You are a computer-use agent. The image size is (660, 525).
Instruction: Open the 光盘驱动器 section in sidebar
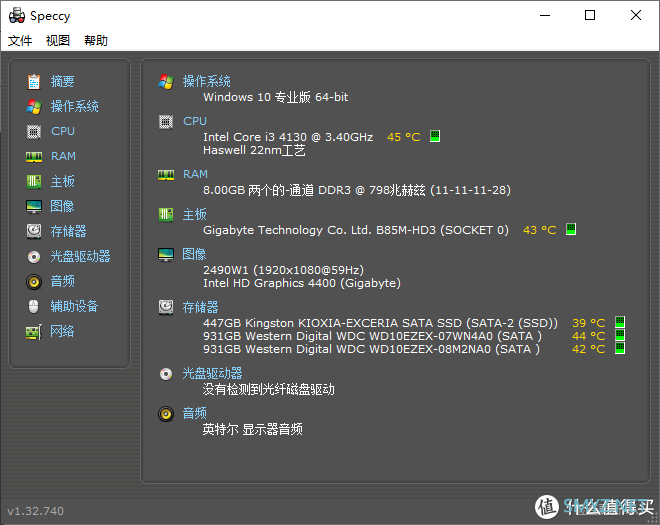[x=80, y=256]
